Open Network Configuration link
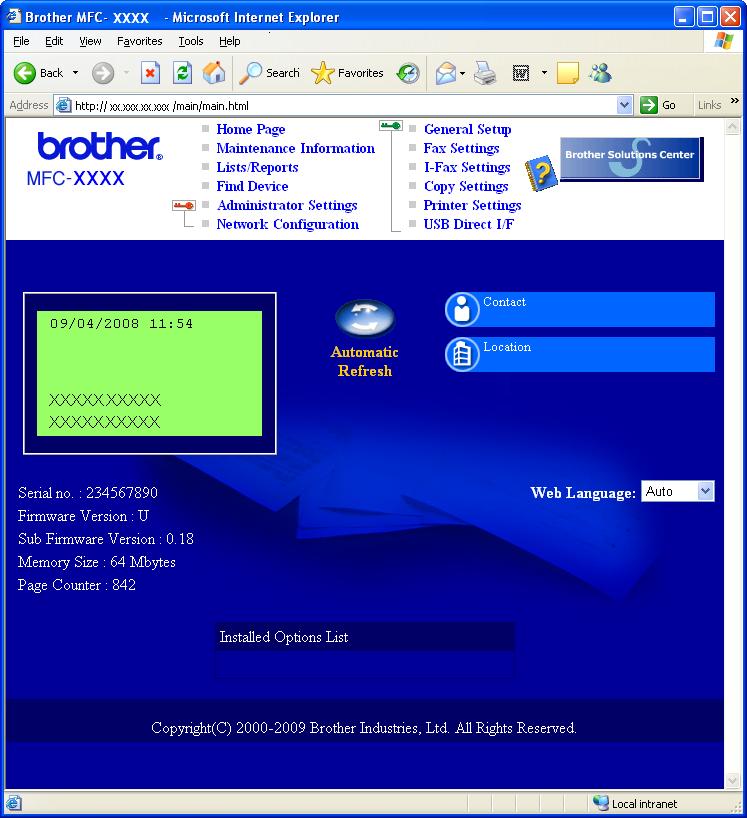Image resolution: width=747 pixels, height=818 pixels. pyautogui.click(x=288, y=224)
